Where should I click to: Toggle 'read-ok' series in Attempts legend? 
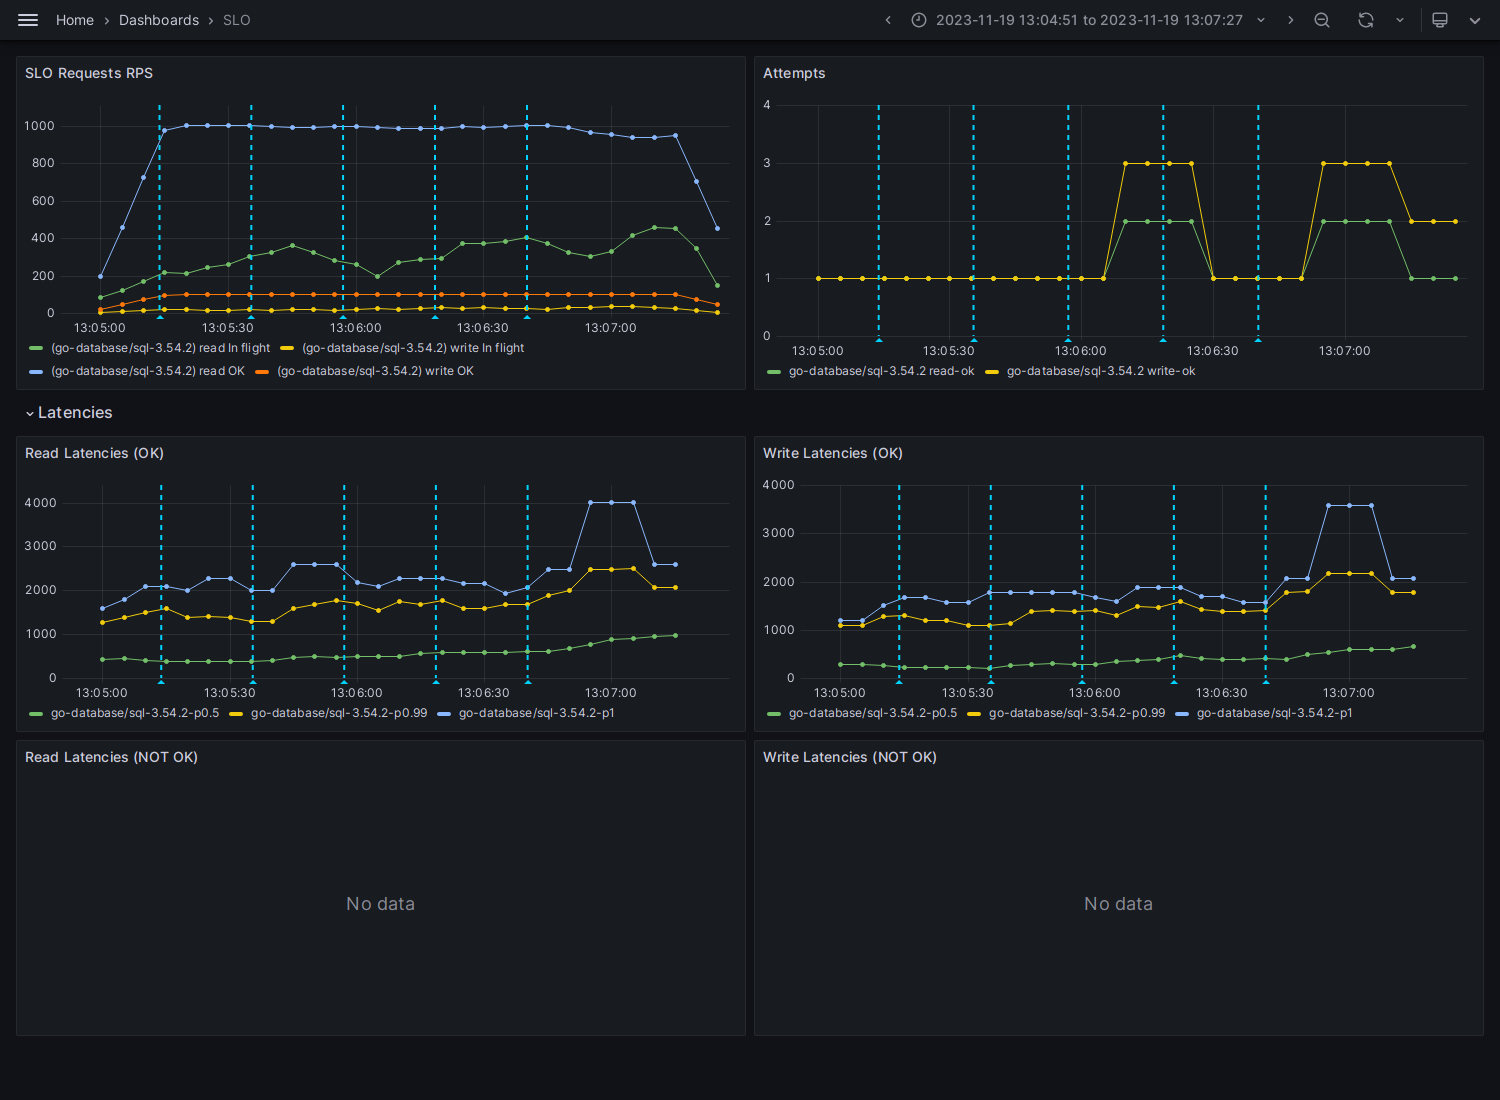pos(881,371)
